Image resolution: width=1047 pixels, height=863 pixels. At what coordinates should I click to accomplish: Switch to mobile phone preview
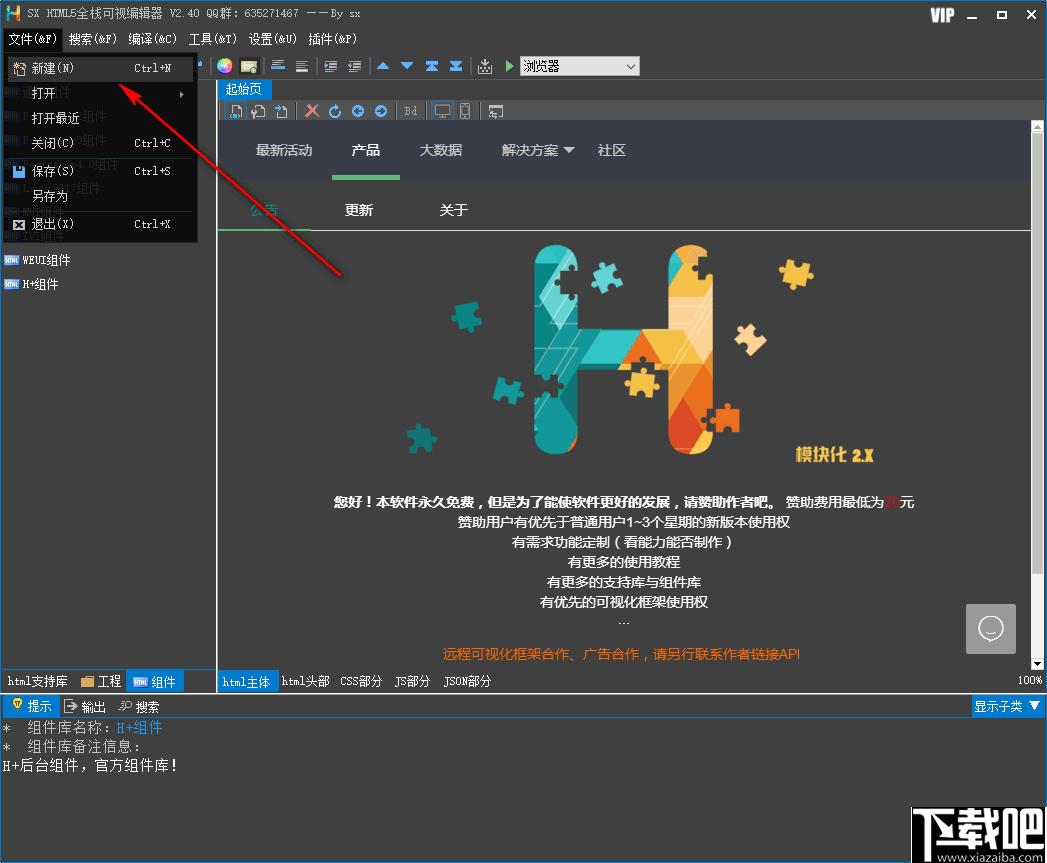(x=465, y=111)
